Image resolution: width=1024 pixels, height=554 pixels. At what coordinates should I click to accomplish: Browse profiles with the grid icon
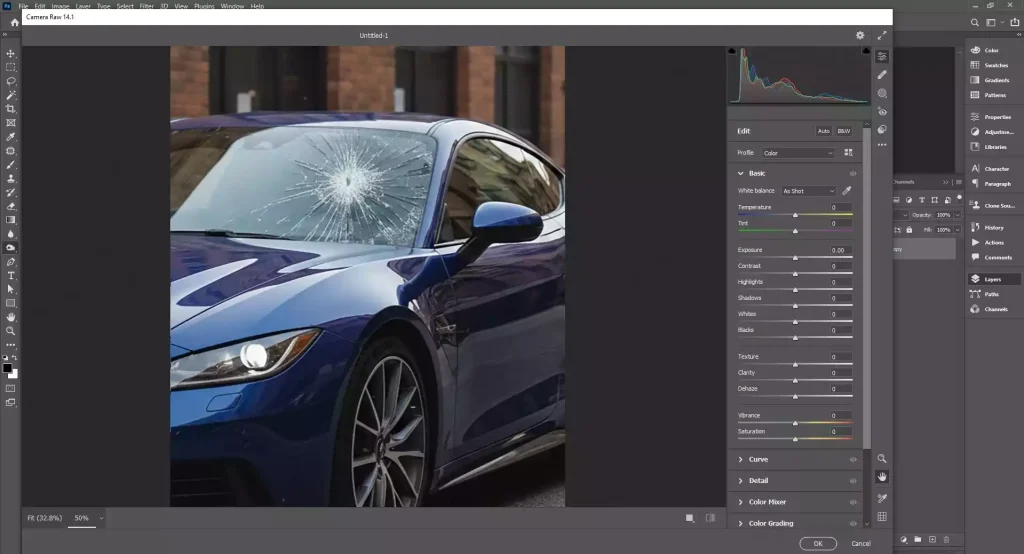(848, 153)
